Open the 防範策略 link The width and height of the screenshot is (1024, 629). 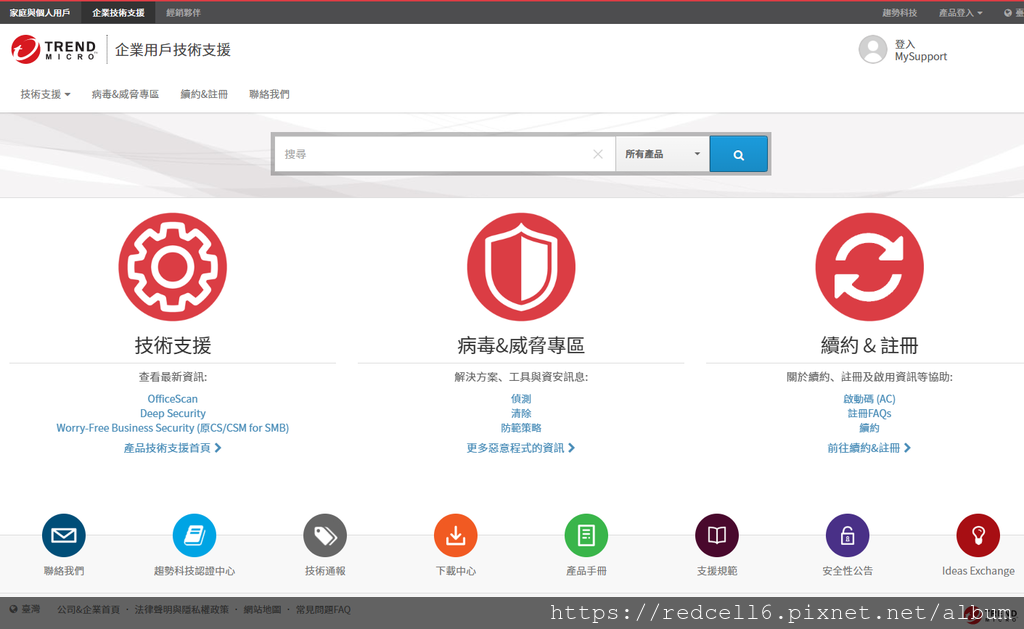click(521, 428)
